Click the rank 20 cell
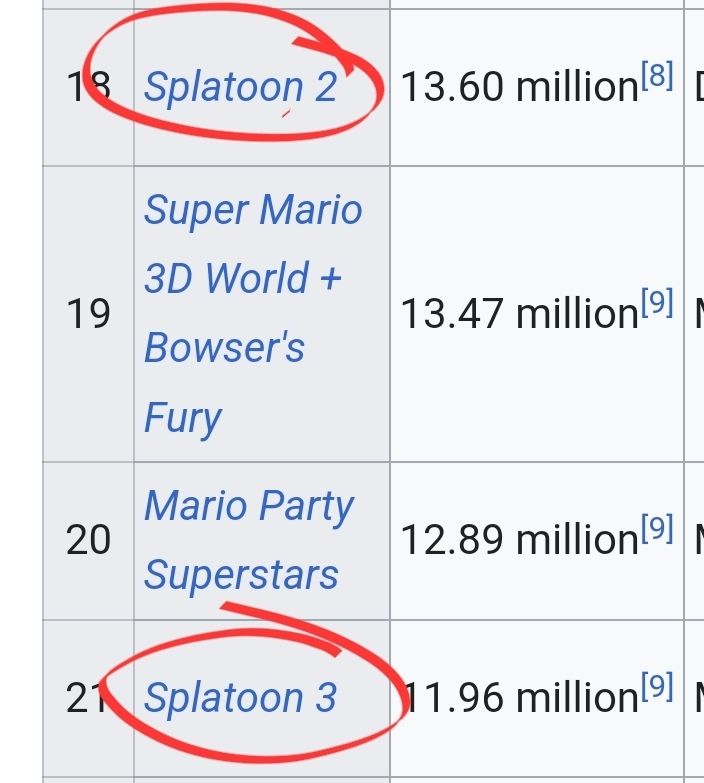Screen dimensions: 704x783 (x=88, y=540)
